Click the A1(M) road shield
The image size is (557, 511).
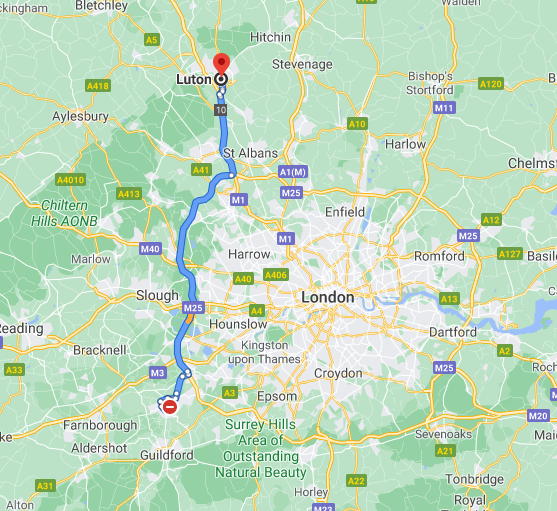[293, 172]
